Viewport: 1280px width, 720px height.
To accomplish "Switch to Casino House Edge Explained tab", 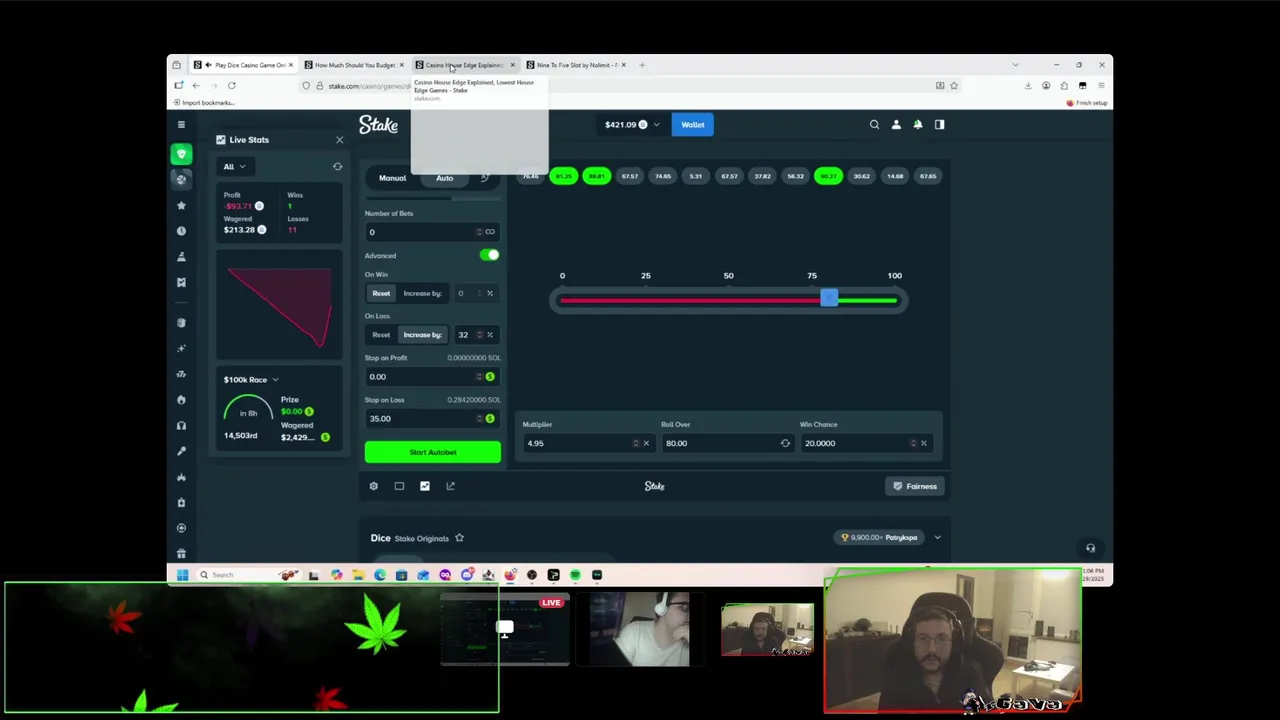I will tap(465, 65).
